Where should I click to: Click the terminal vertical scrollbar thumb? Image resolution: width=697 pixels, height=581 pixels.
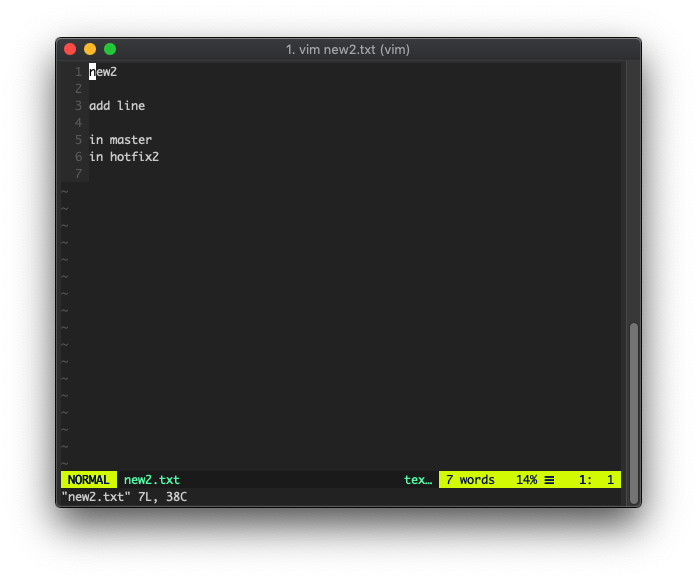634,413
